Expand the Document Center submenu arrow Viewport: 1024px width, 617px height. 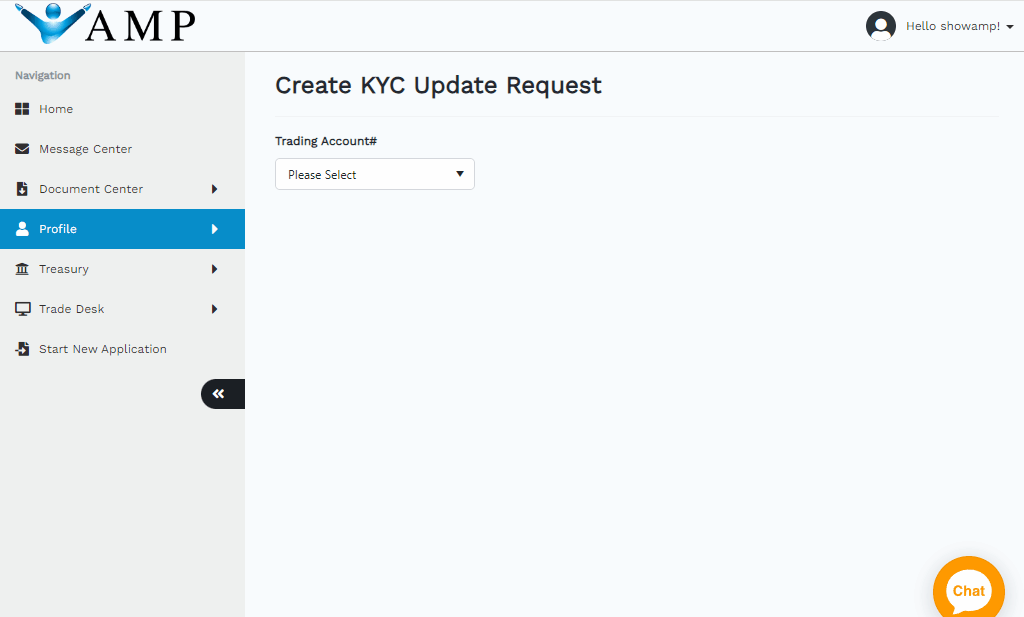pos(214,189)
